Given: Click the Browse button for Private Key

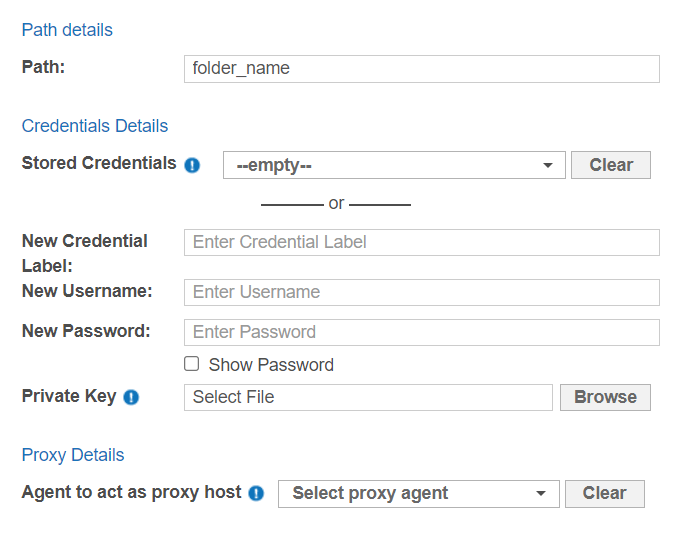Looking at the screenshot, I should 605,397.
